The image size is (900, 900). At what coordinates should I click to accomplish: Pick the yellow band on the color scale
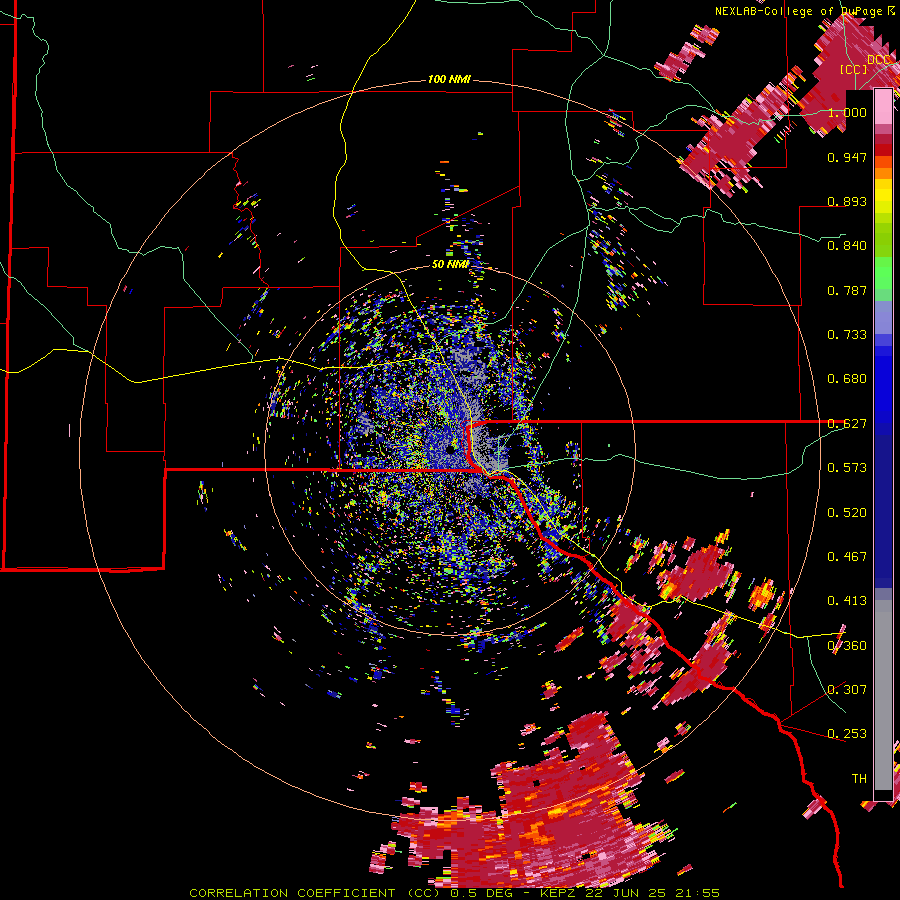pos(883,196)
